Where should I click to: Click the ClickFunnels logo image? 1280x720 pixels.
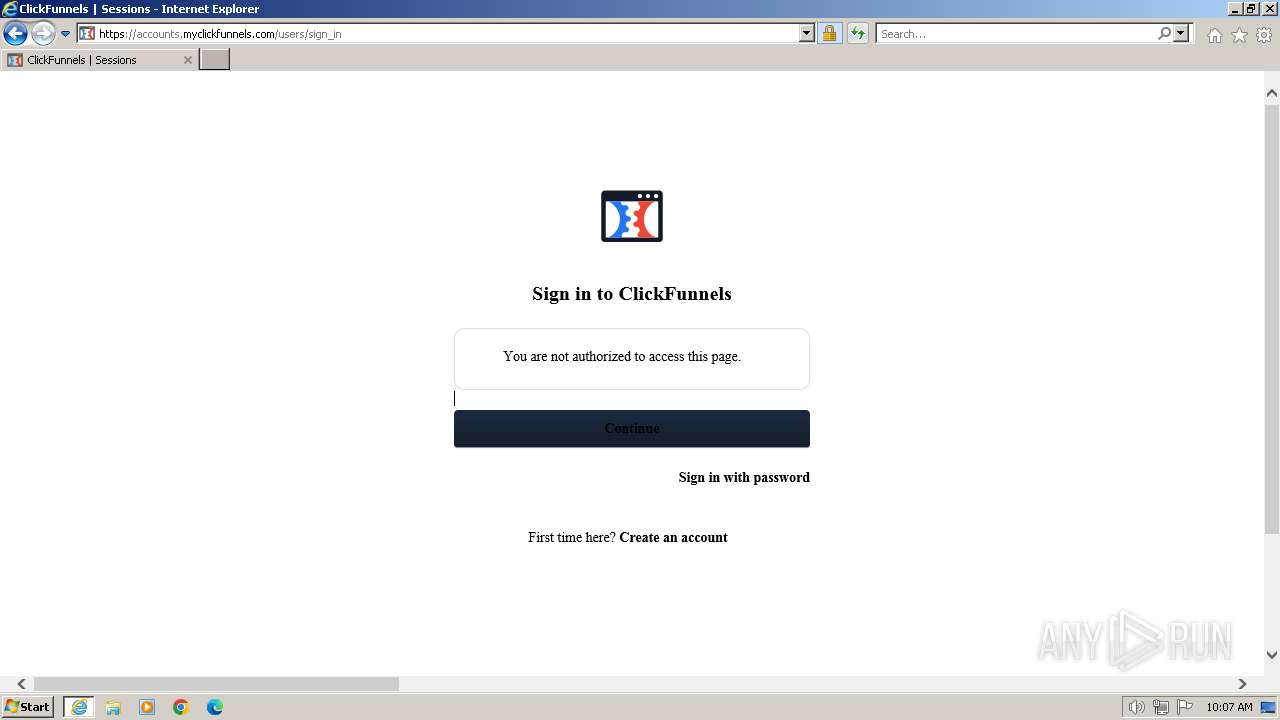[632, 216]
